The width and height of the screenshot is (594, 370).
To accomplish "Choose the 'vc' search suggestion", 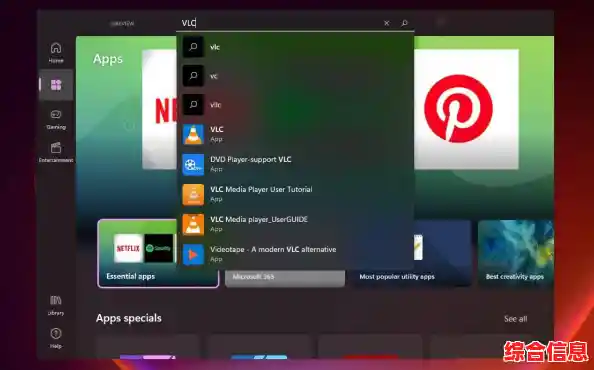I will coord(295,76).
